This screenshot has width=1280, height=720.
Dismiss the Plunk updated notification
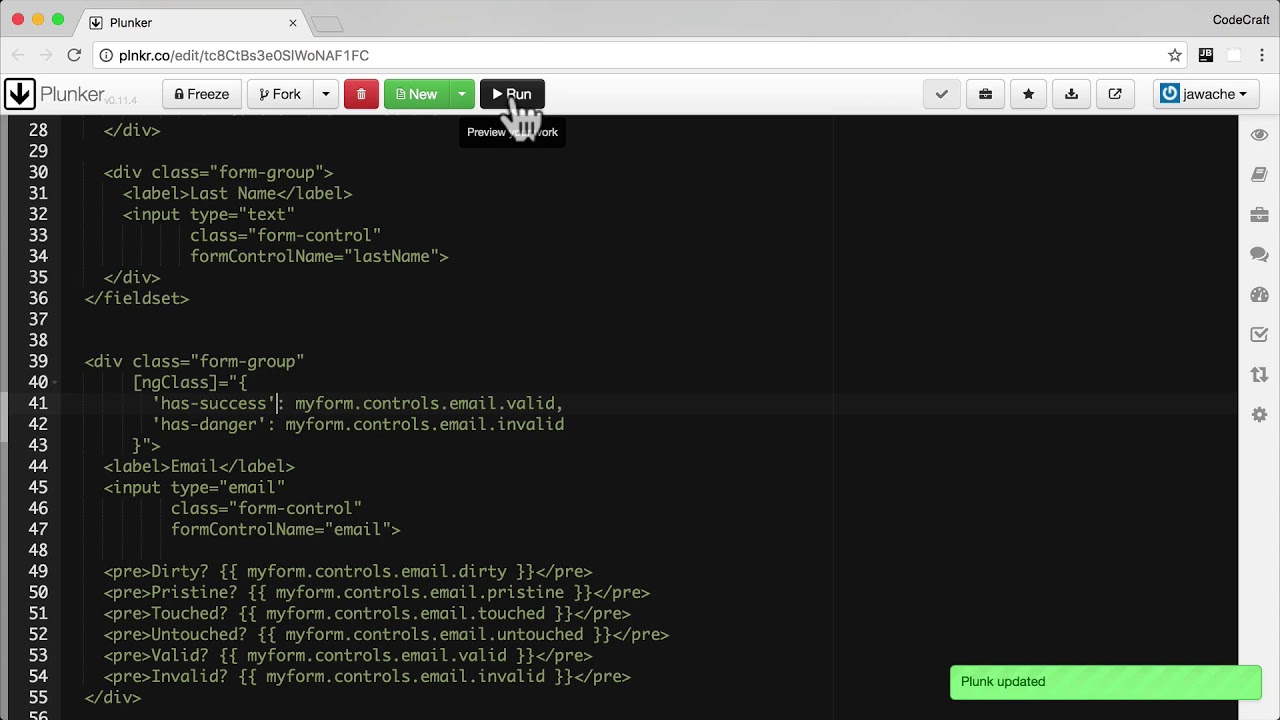click(x=1105, y=682)
